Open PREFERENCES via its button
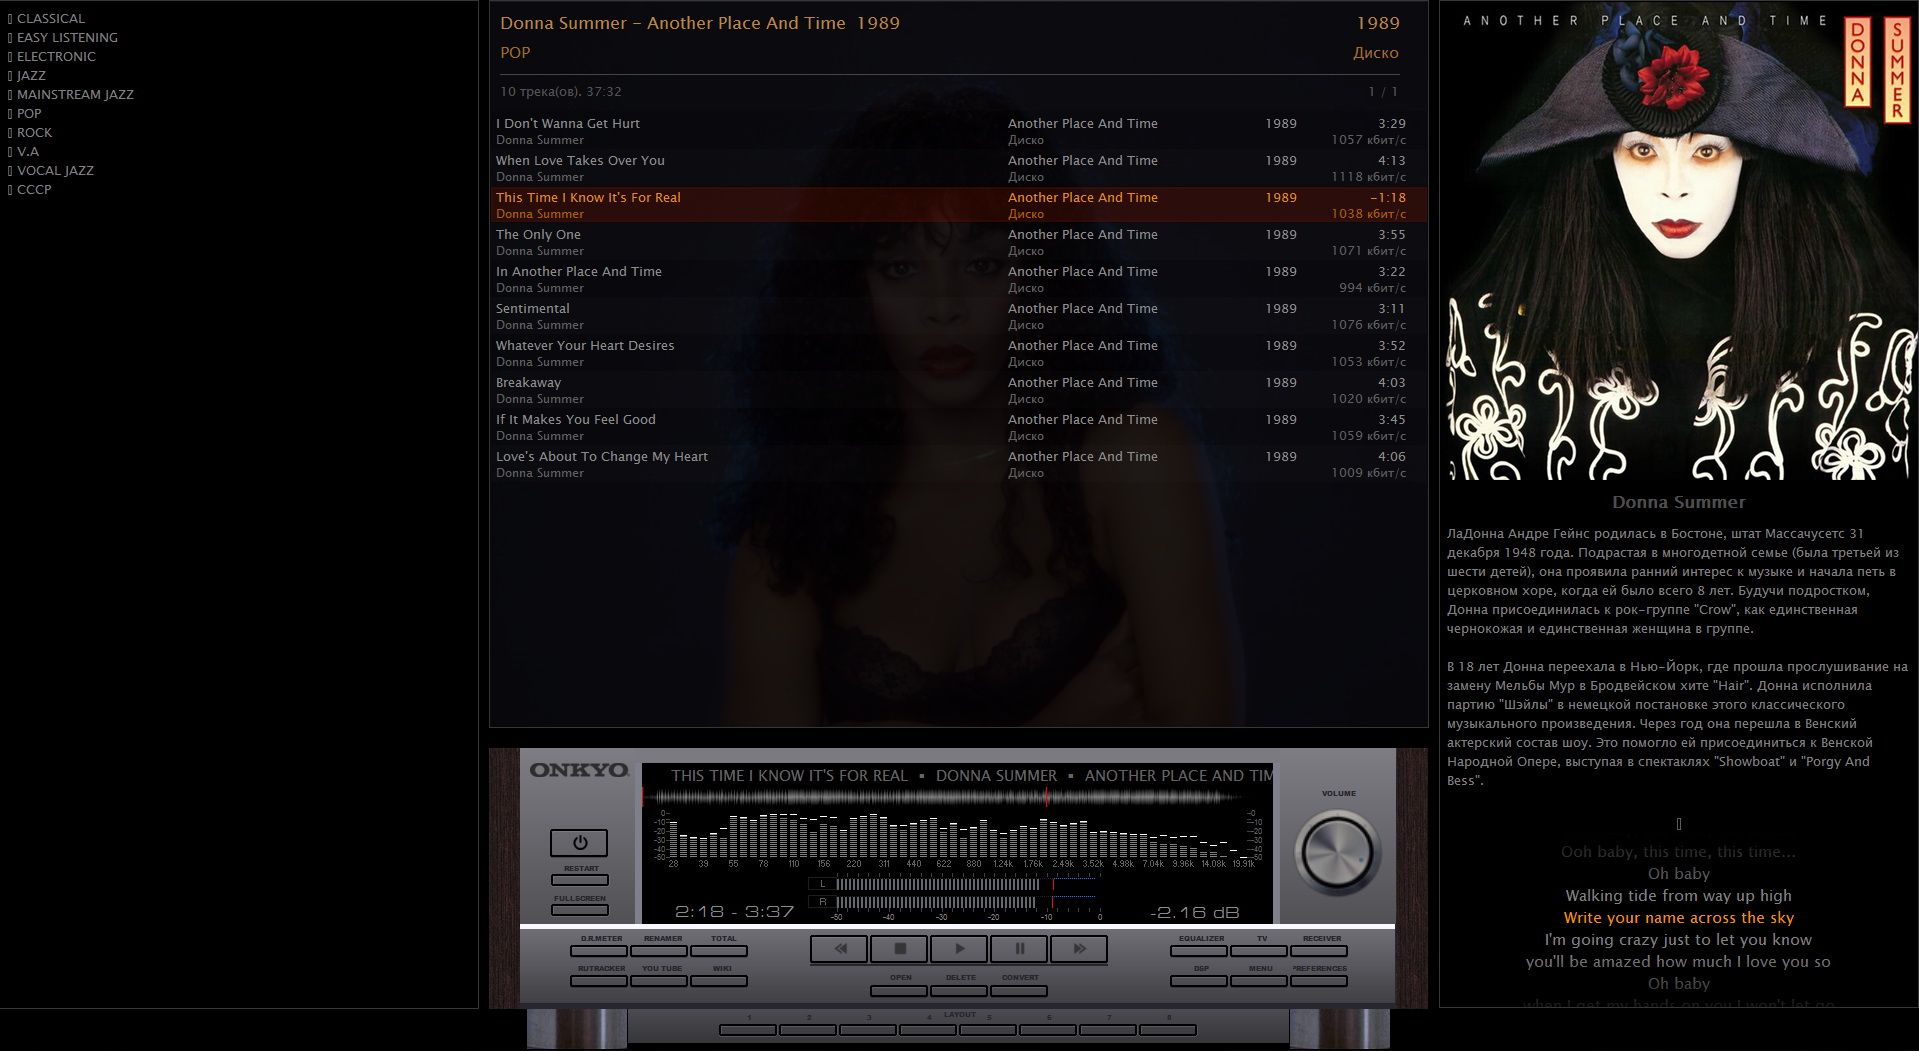The height and width of the screenshot is (1051, 1919). click(x=1319, y=981)
